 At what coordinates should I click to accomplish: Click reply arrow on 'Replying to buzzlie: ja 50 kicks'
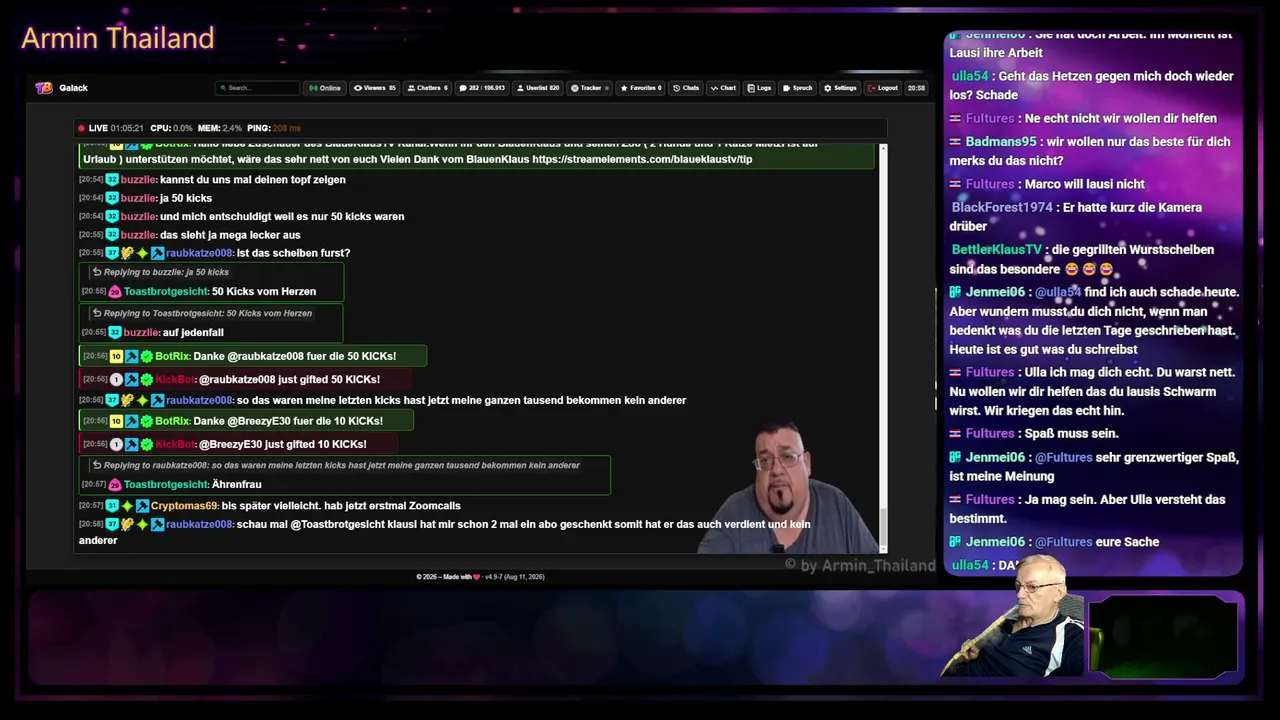tap(97, 272)
